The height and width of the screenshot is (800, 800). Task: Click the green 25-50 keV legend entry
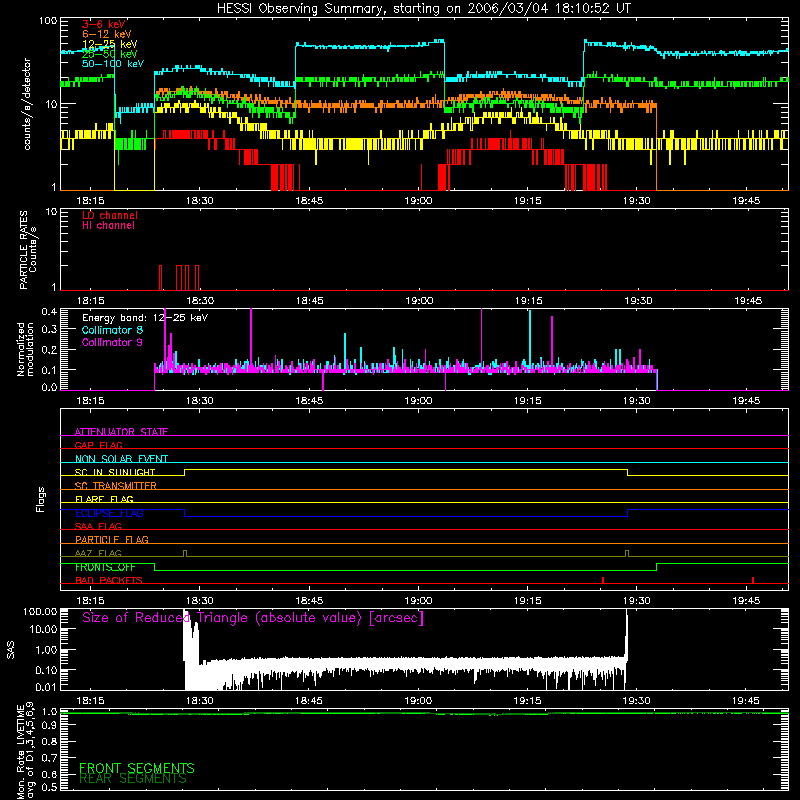pos(110,54)
